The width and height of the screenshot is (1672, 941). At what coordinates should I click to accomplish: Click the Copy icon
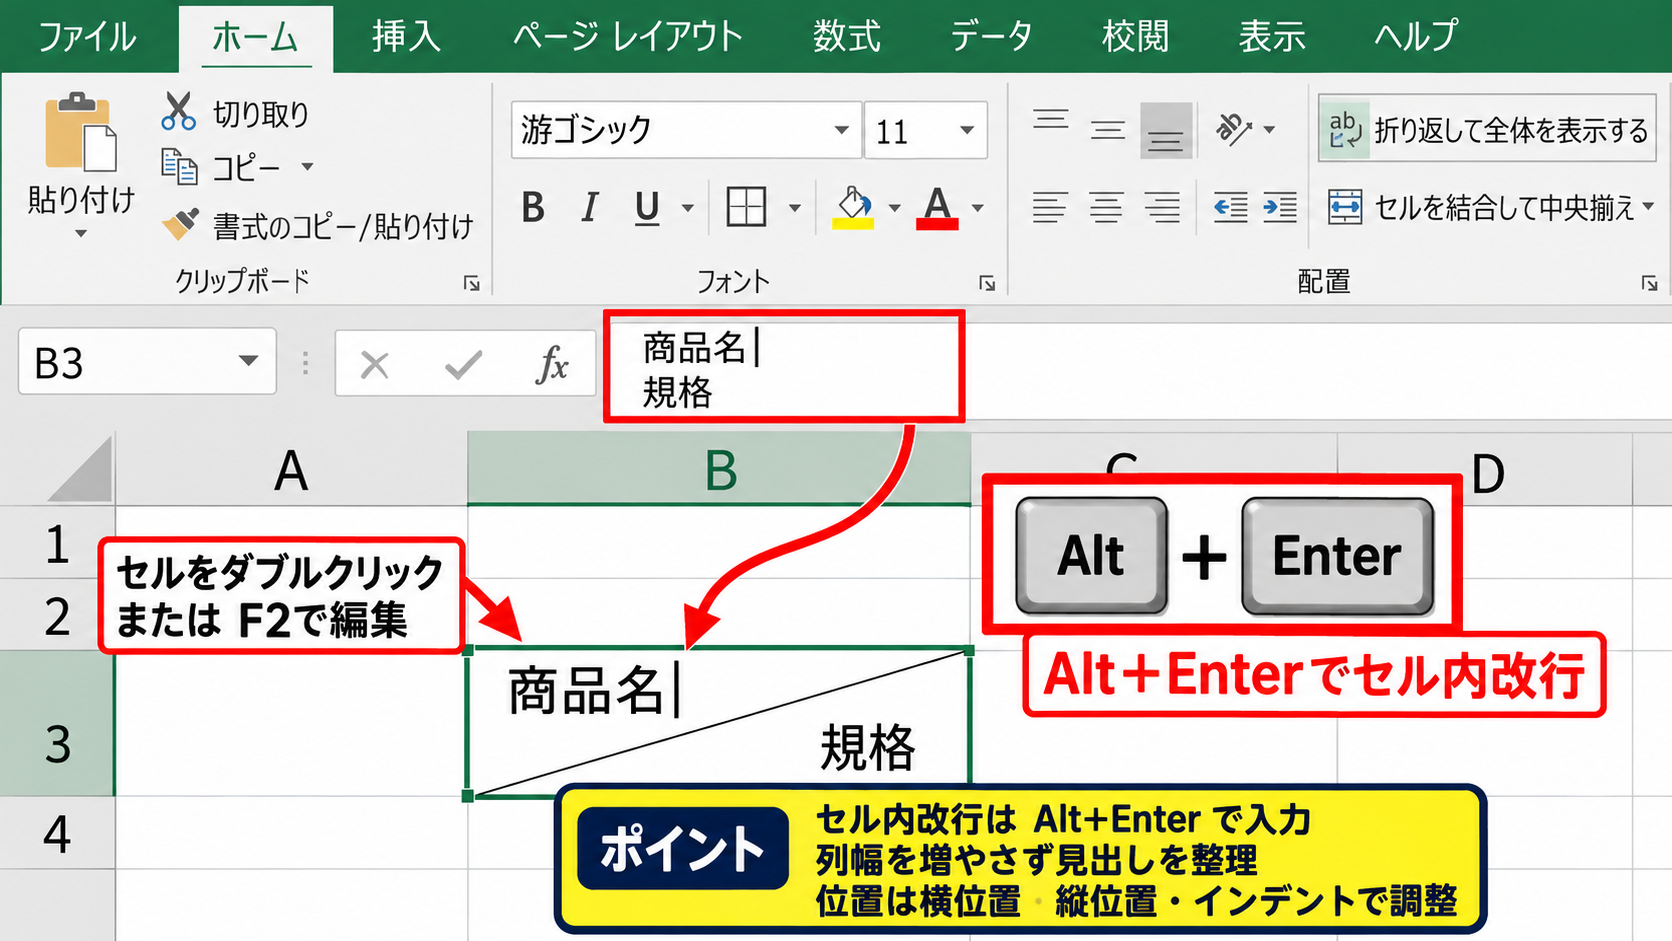click(x=180, y=166)
